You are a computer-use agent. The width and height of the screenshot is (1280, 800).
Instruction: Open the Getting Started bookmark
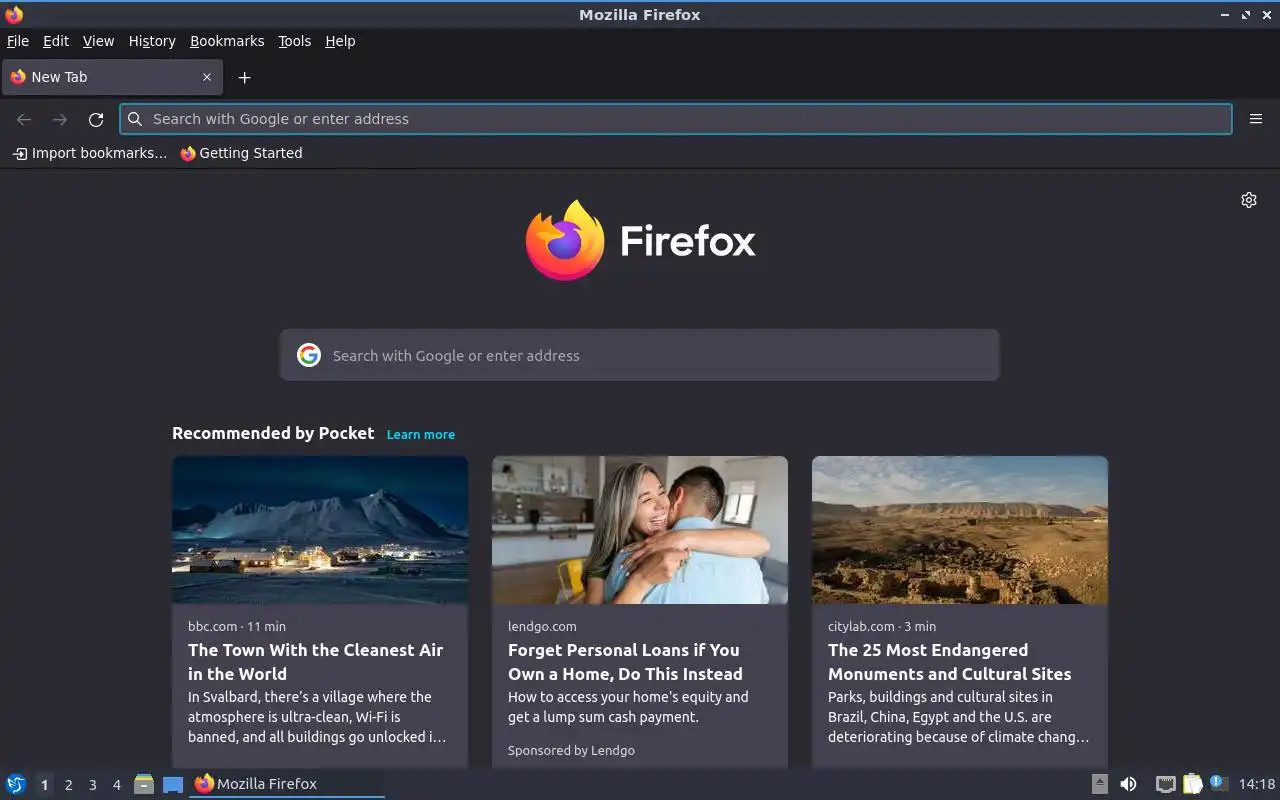[241, 153]
